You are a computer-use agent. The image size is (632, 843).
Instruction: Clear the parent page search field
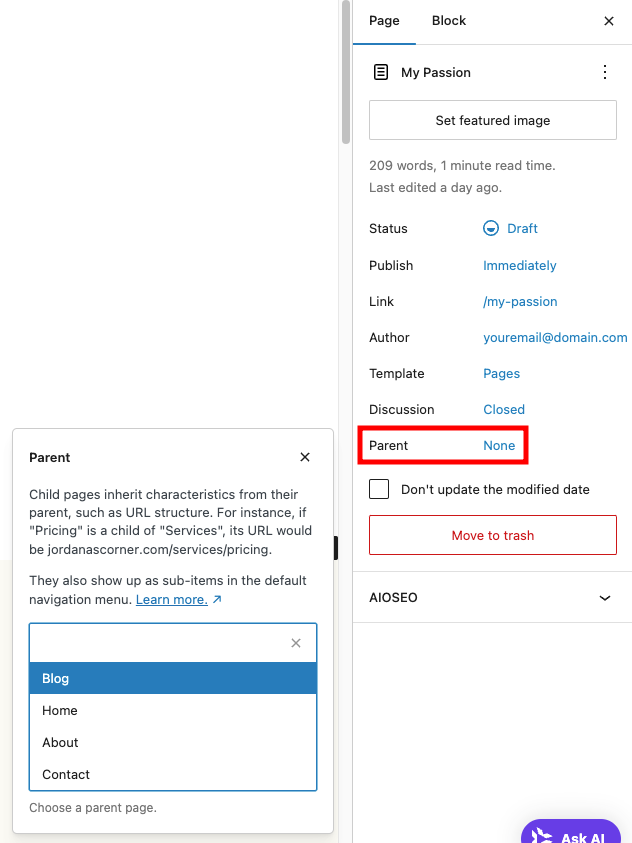(295, 643)
